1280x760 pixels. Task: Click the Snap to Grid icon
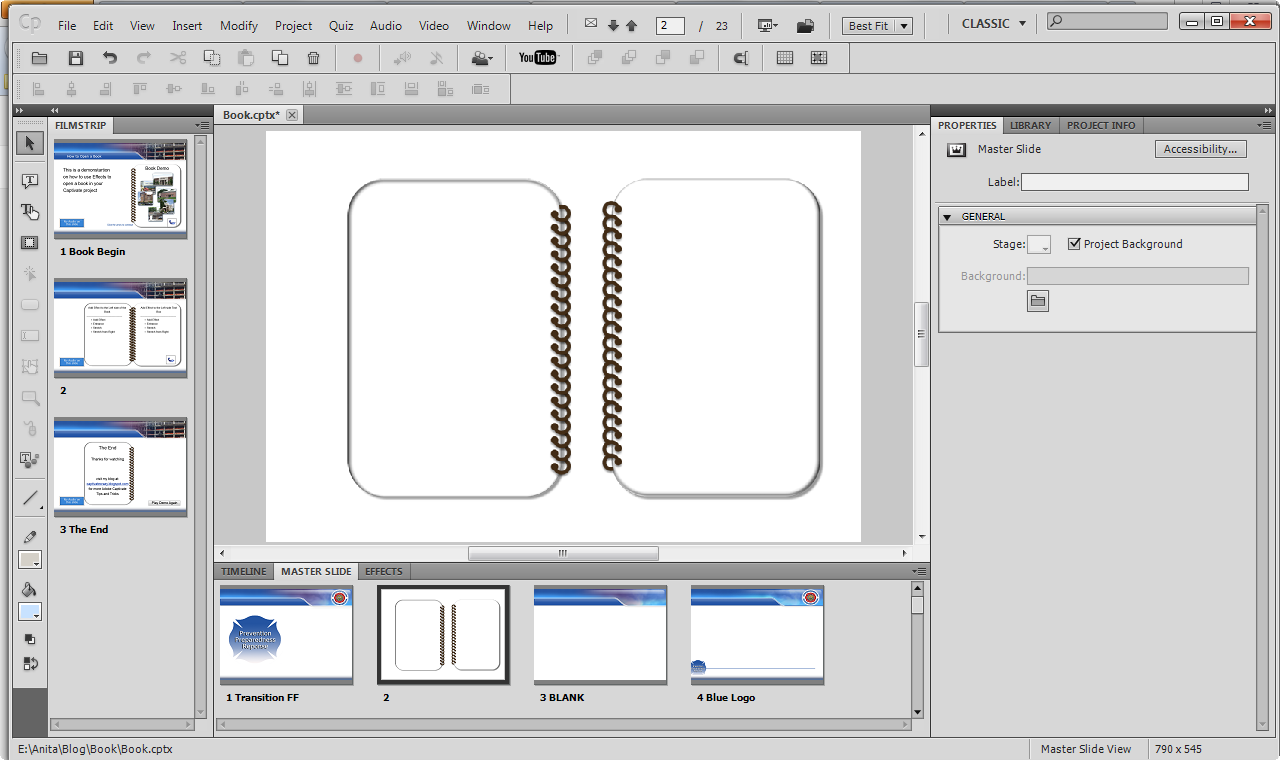point(819,58)
